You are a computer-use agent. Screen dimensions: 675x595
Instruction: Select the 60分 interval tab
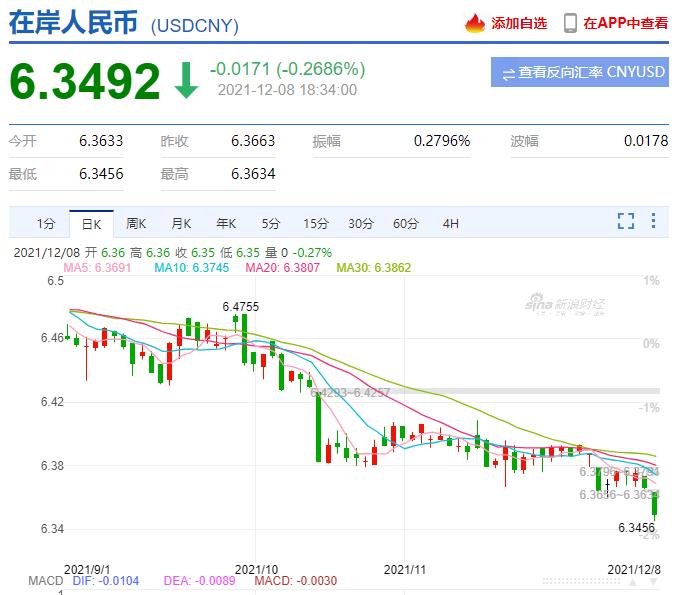[x=406, y=223]
